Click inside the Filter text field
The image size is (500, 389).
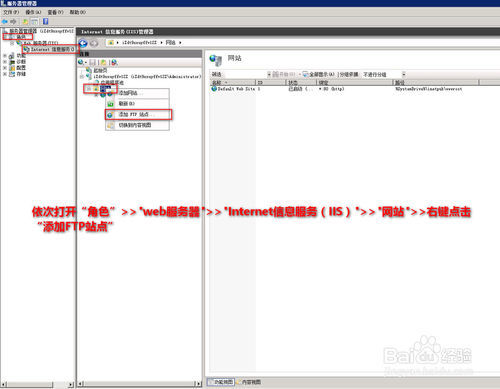coord(245,74)
